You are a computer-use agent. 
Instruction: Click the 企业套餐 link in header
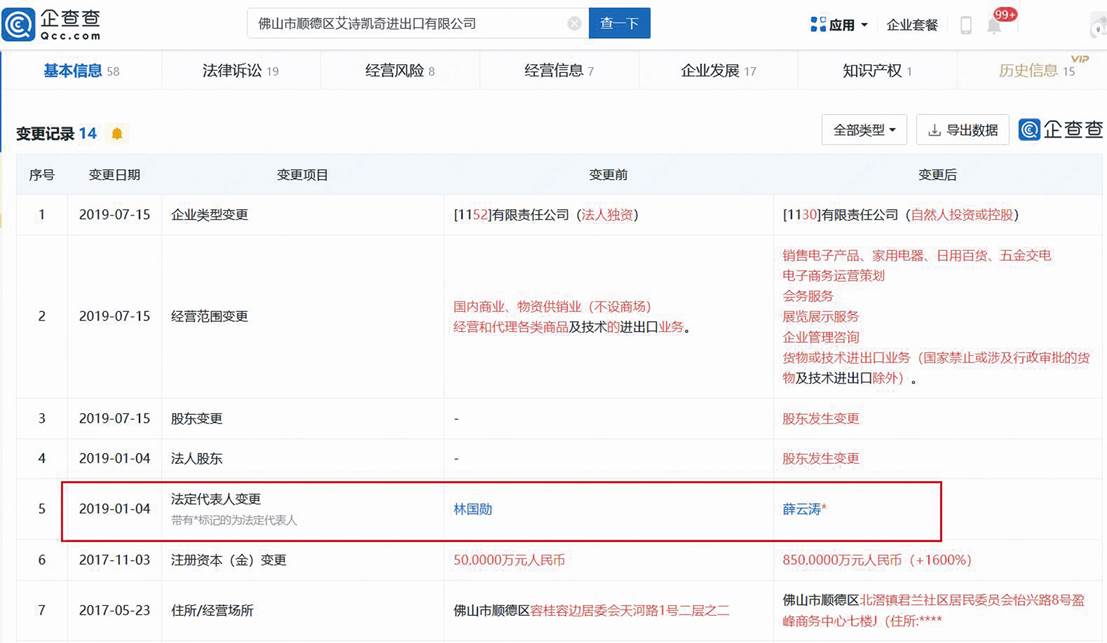point(912,25)
